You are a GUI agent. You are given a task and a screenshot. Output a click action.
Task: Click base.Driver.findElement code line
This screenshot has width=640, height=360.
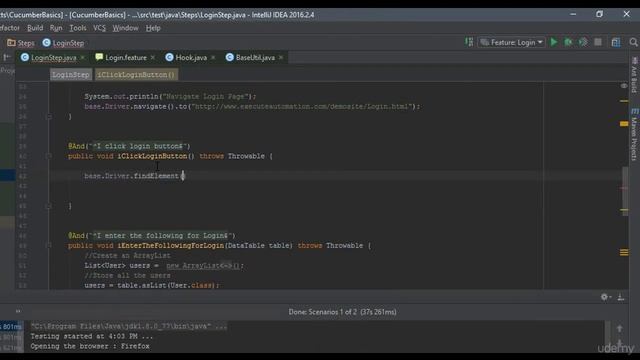click(134, 176)
